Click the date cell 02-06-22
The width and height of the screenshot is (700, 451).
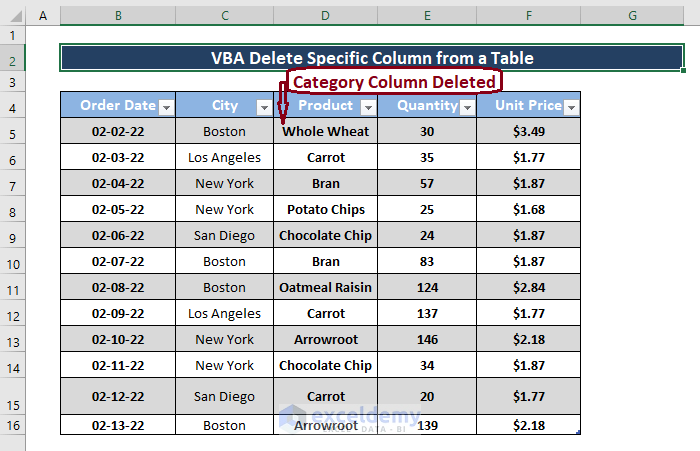(118, 235)
